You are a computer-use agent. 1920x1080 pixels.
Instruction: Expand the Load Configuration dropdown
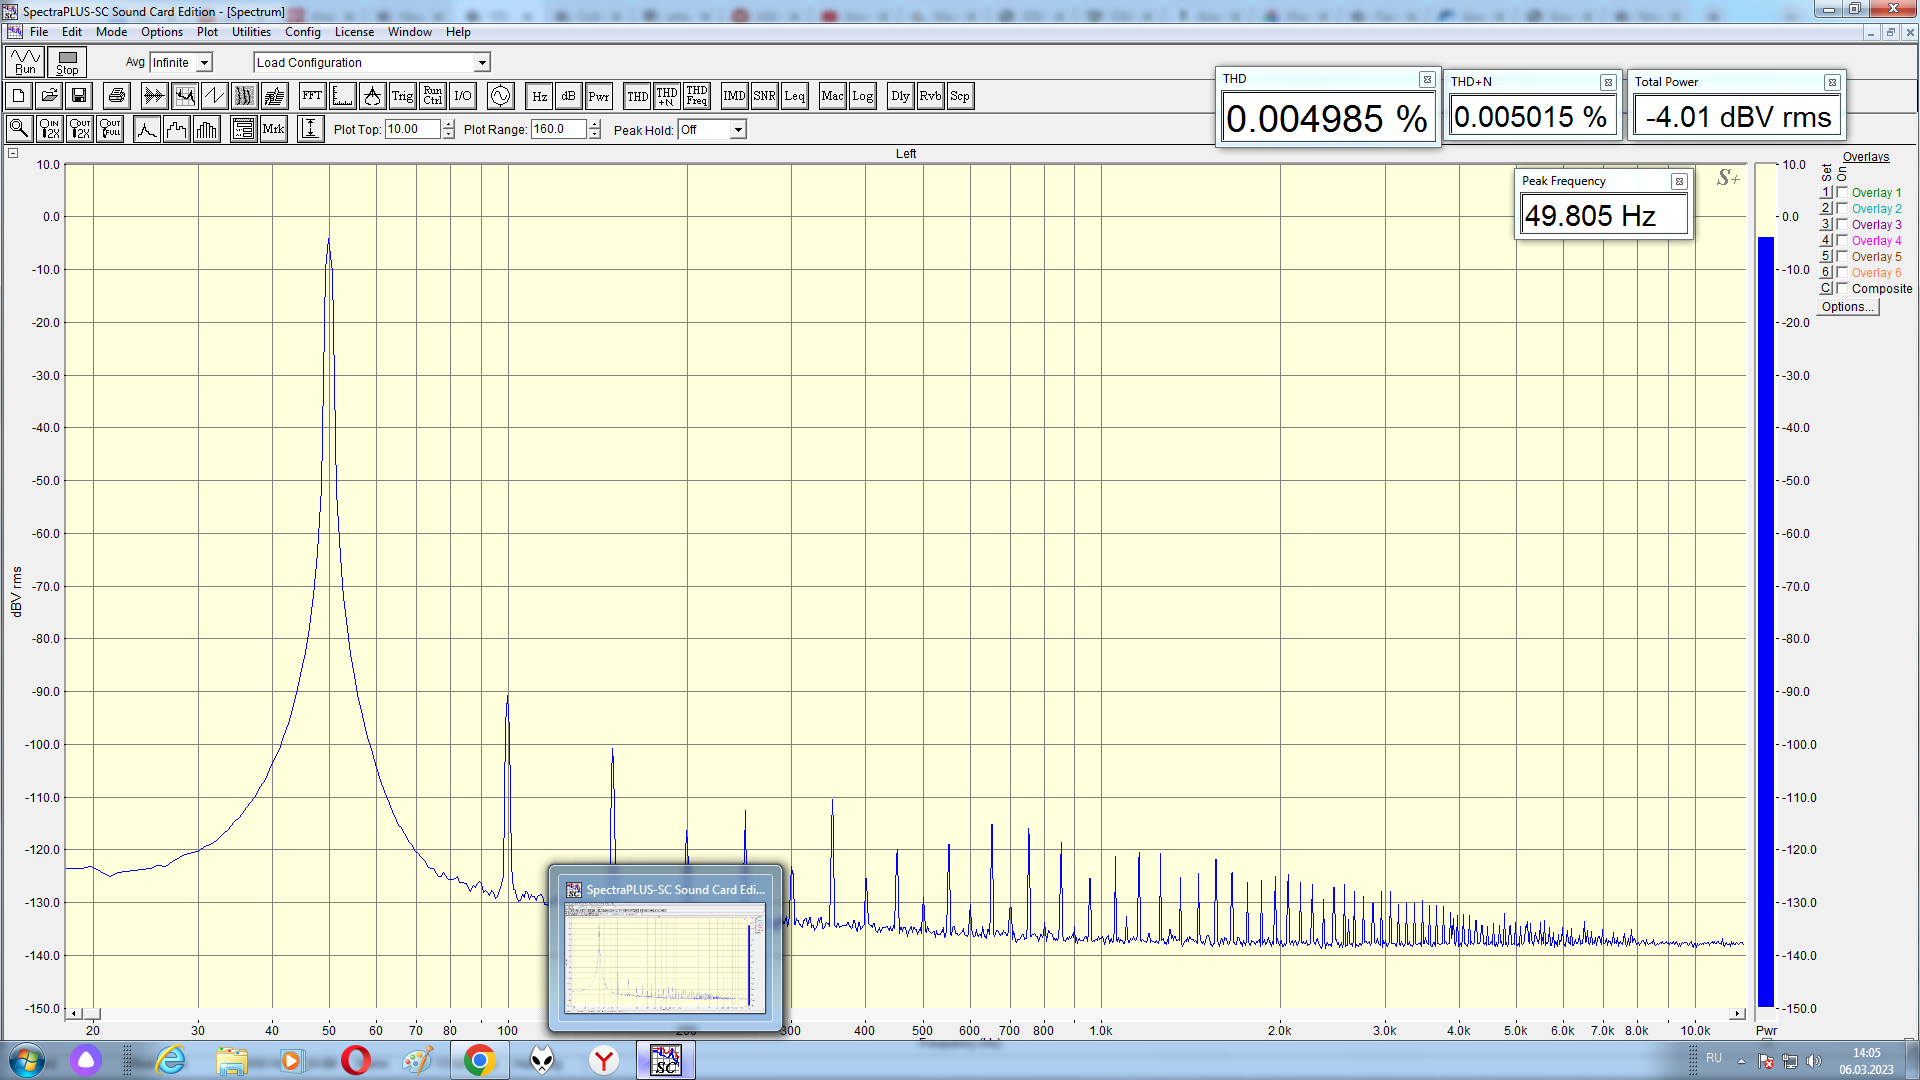(481, 62)
